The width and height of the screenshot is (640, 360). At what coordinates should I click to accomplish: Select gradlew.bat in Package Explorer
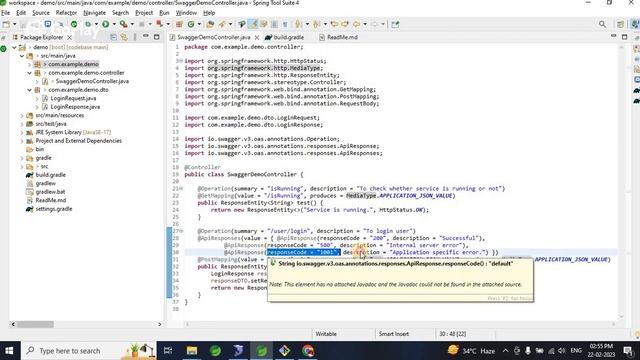click(50, 192)
